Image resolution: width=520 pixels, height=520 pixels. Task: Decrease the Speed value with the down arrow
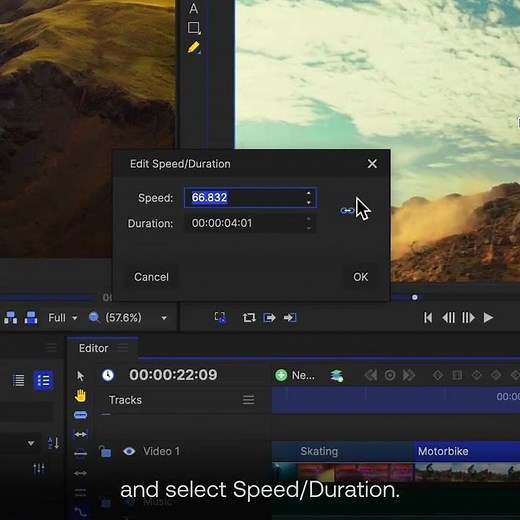(x=308, y=202)
